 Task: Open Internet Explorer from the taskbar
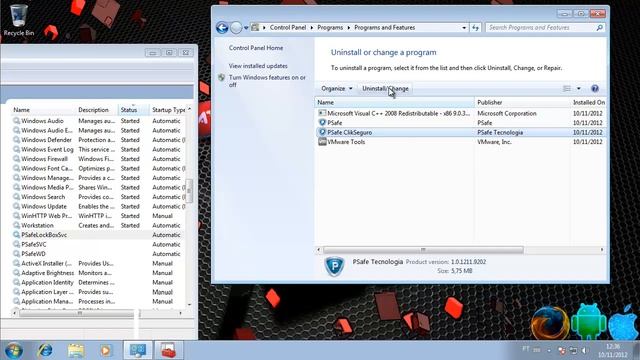[44, 350]
